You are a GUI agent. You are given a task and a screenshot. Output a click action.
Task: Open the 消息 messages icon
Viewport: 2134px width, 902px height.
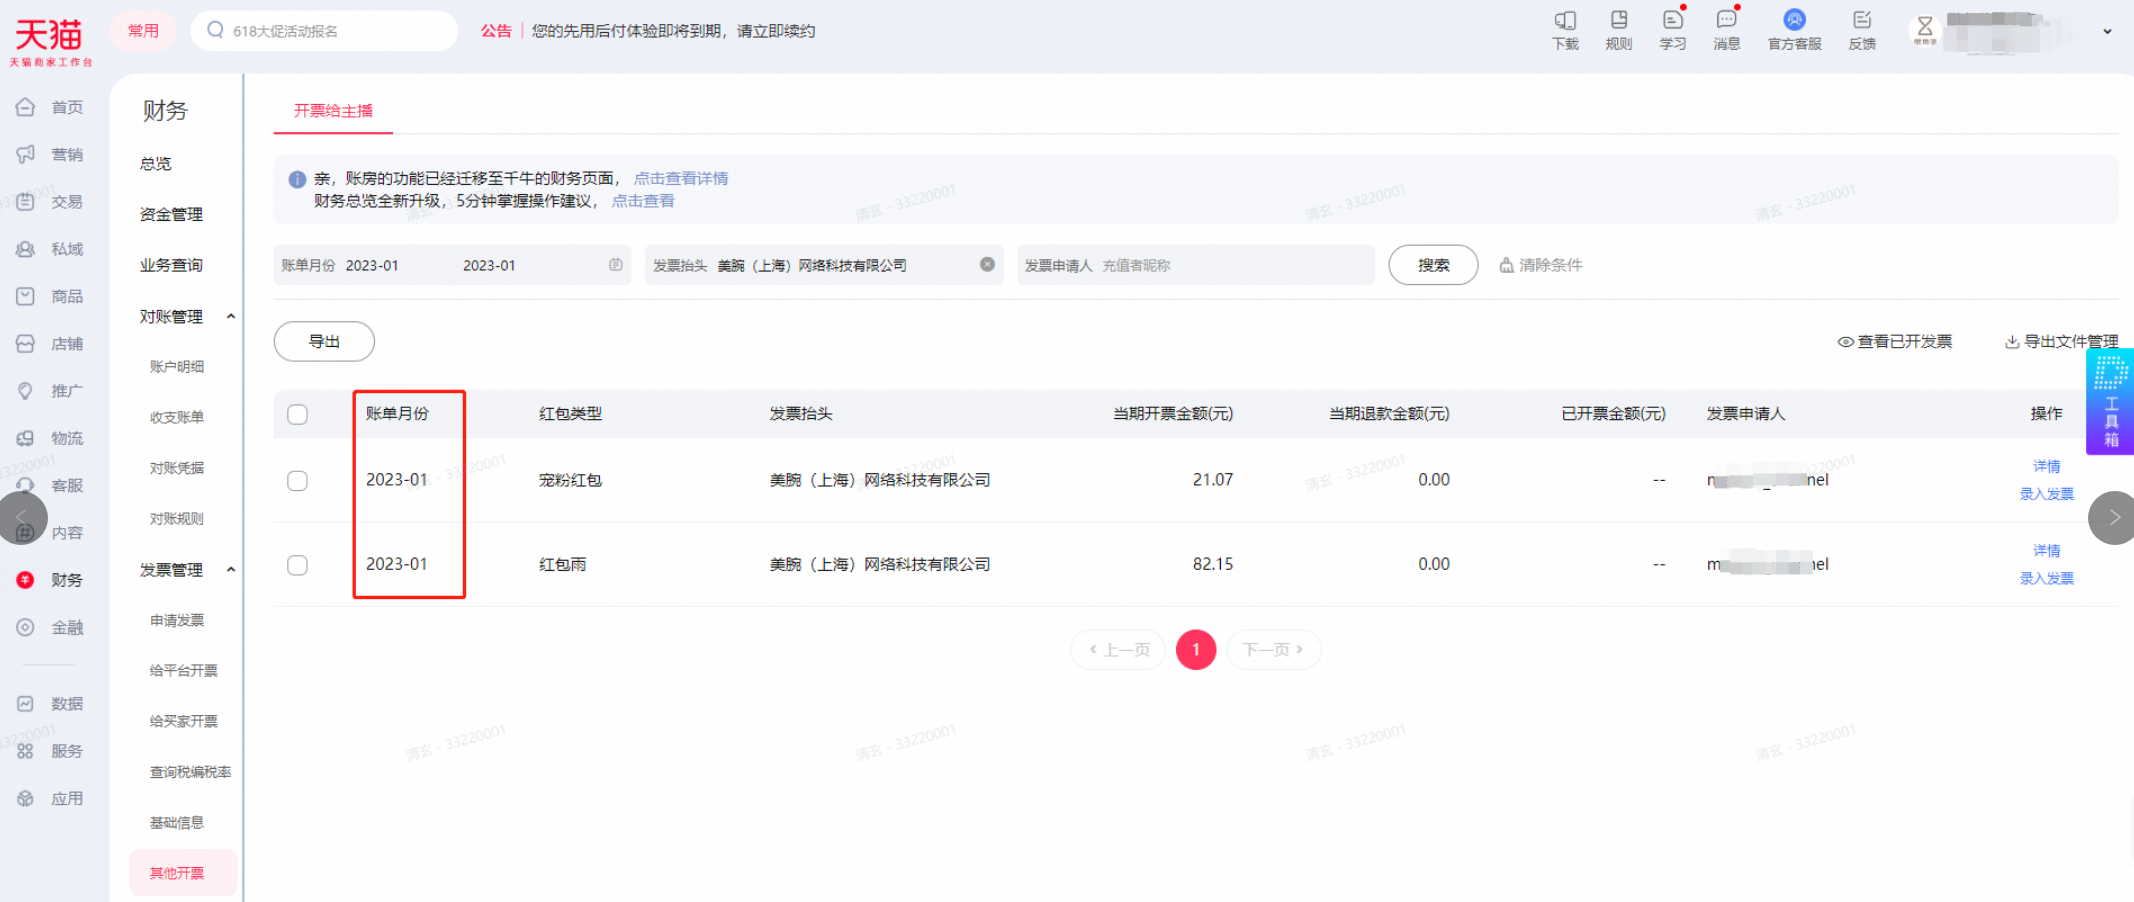pos(1727,20)
